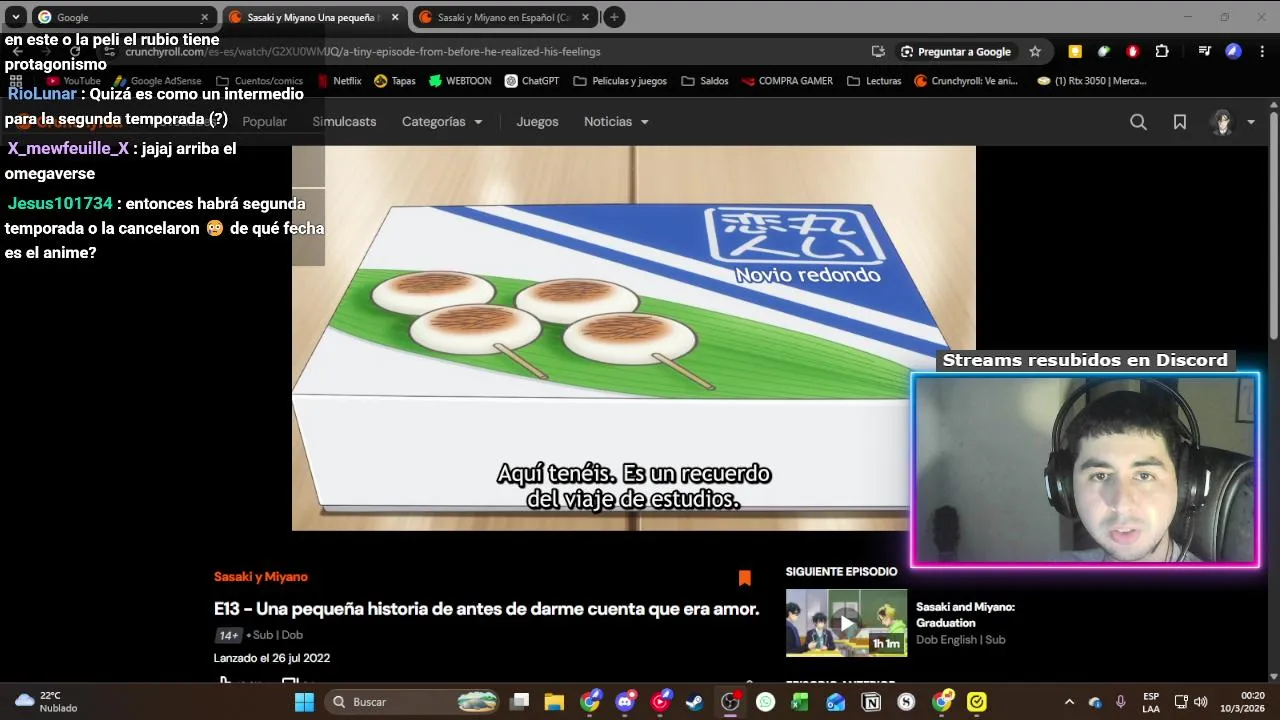Open Steam from taskbar
Screen dimensions: 1280x720
(694, 702)
